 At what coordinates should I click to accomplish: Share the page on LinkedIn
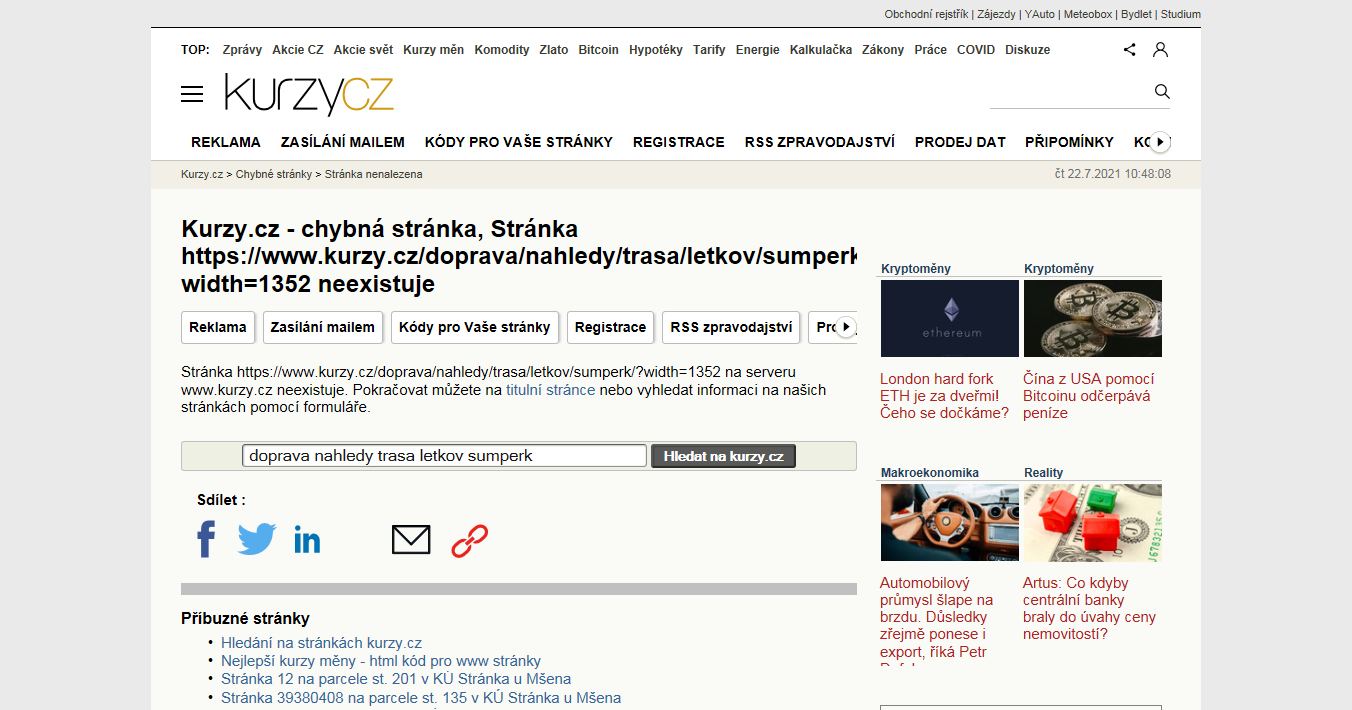(307, 540)
